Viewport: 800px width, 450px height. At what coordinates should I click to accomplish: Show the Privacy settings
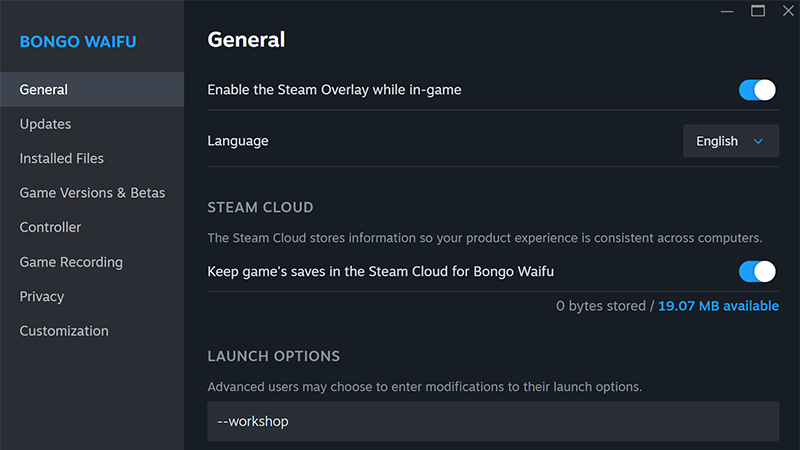tap(42, 296)
